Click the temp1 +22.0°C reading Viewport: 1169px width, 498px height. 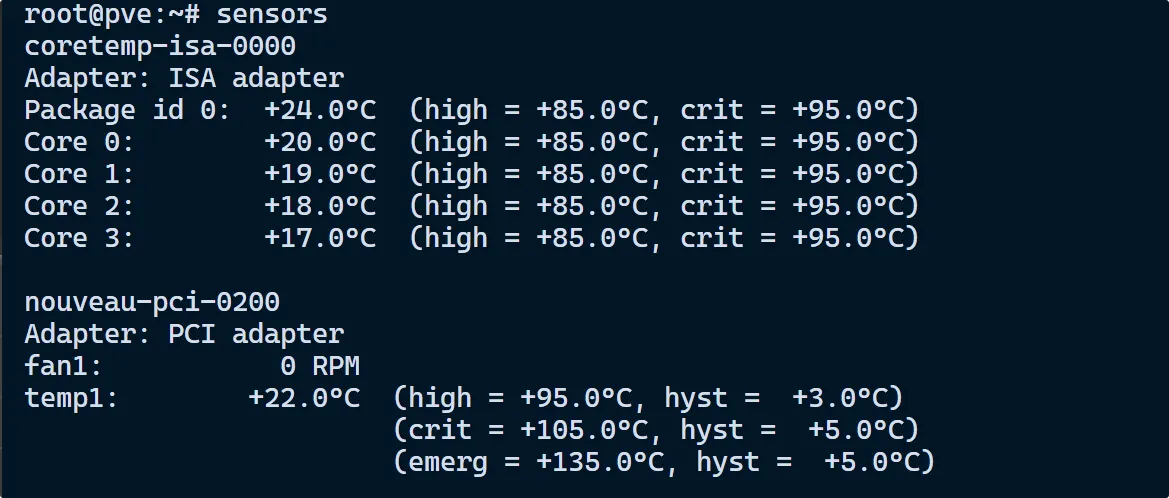click(304, 398)
